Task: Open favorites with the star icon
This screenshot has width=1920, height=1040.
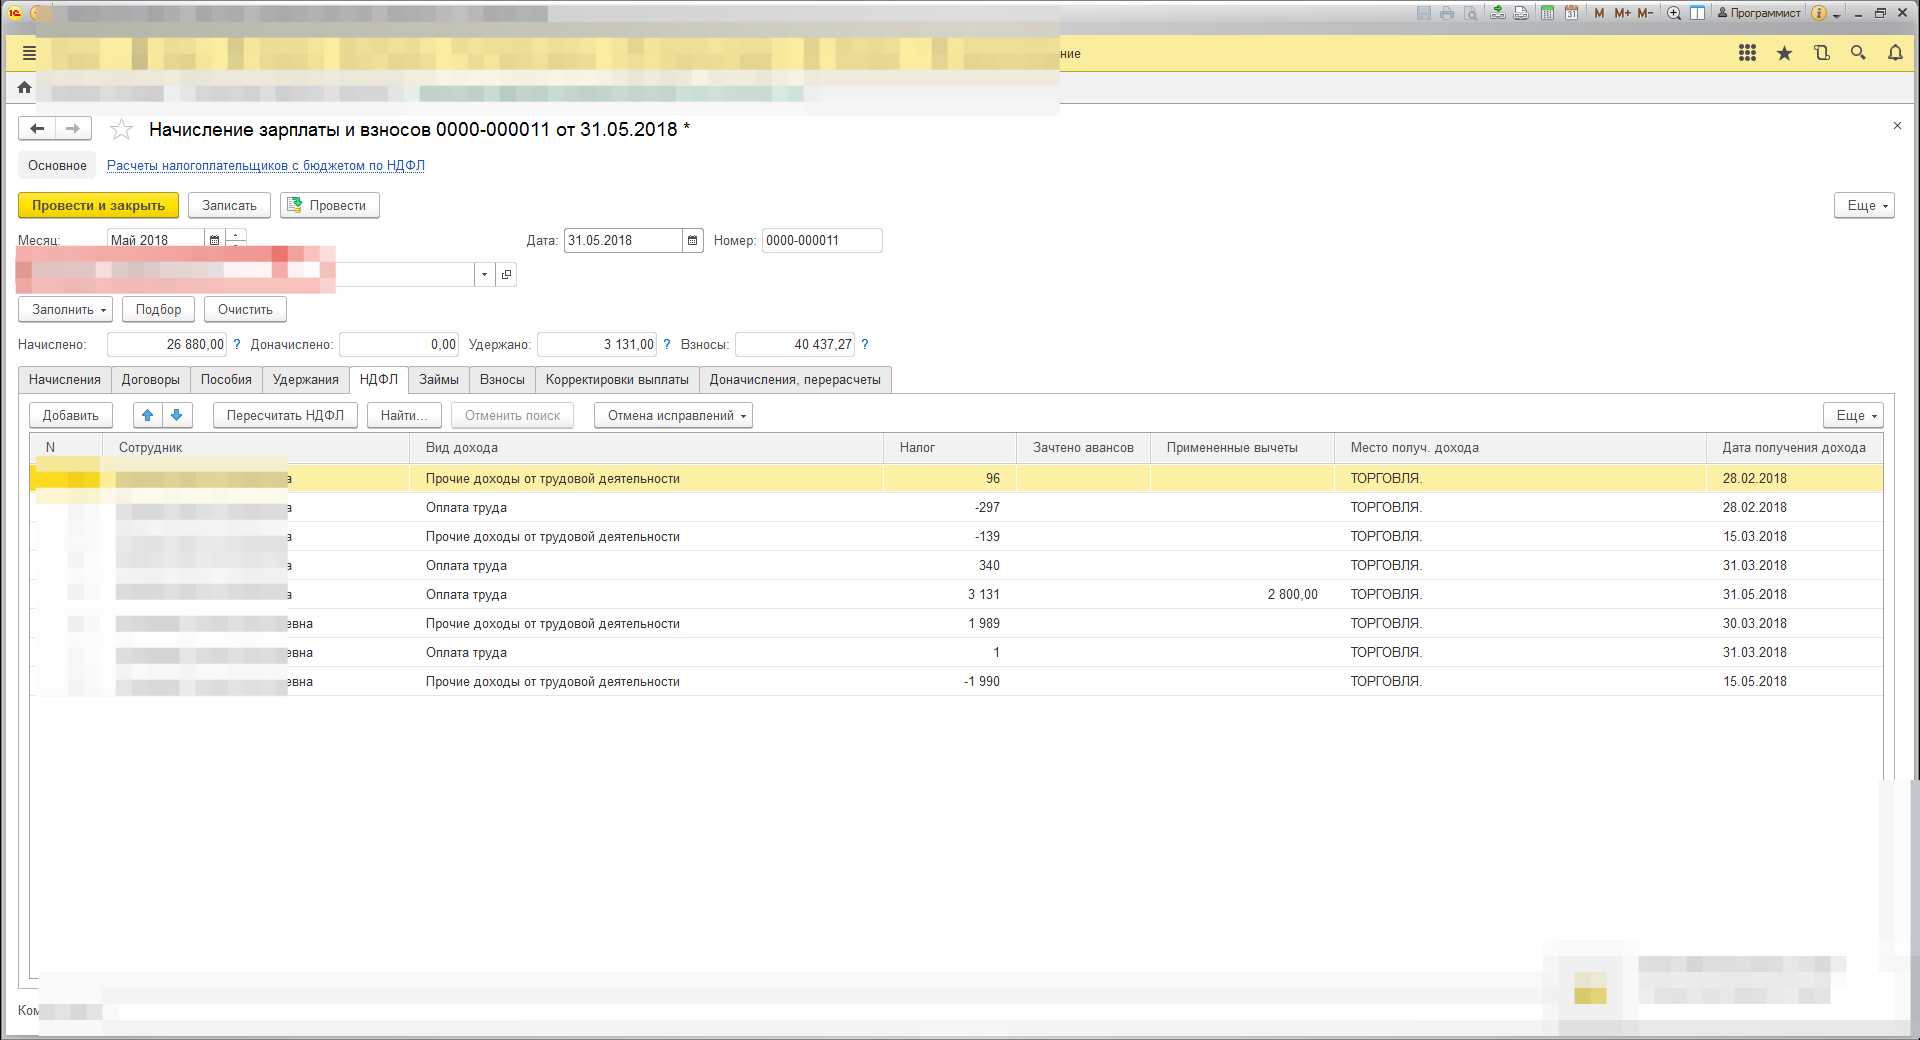Action: (x=1784, y=53)
